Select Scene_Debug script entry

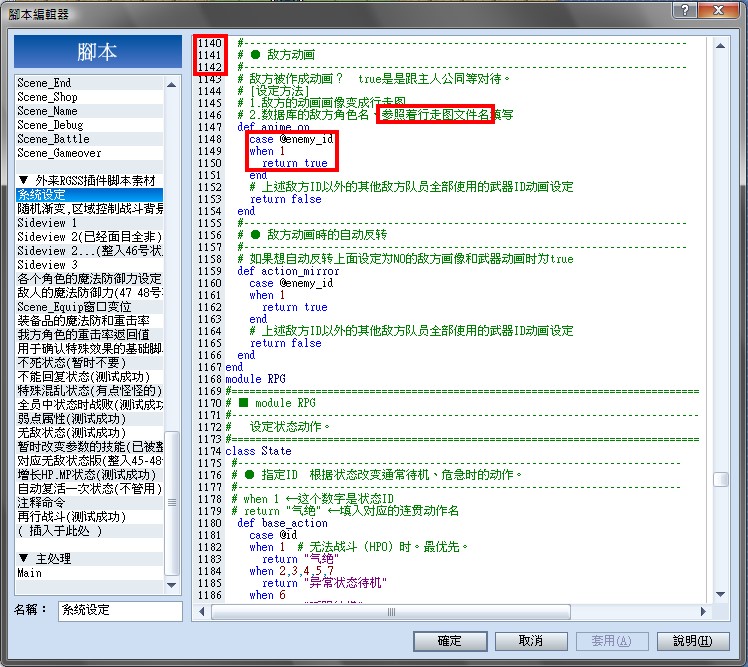tap(89, 125)
